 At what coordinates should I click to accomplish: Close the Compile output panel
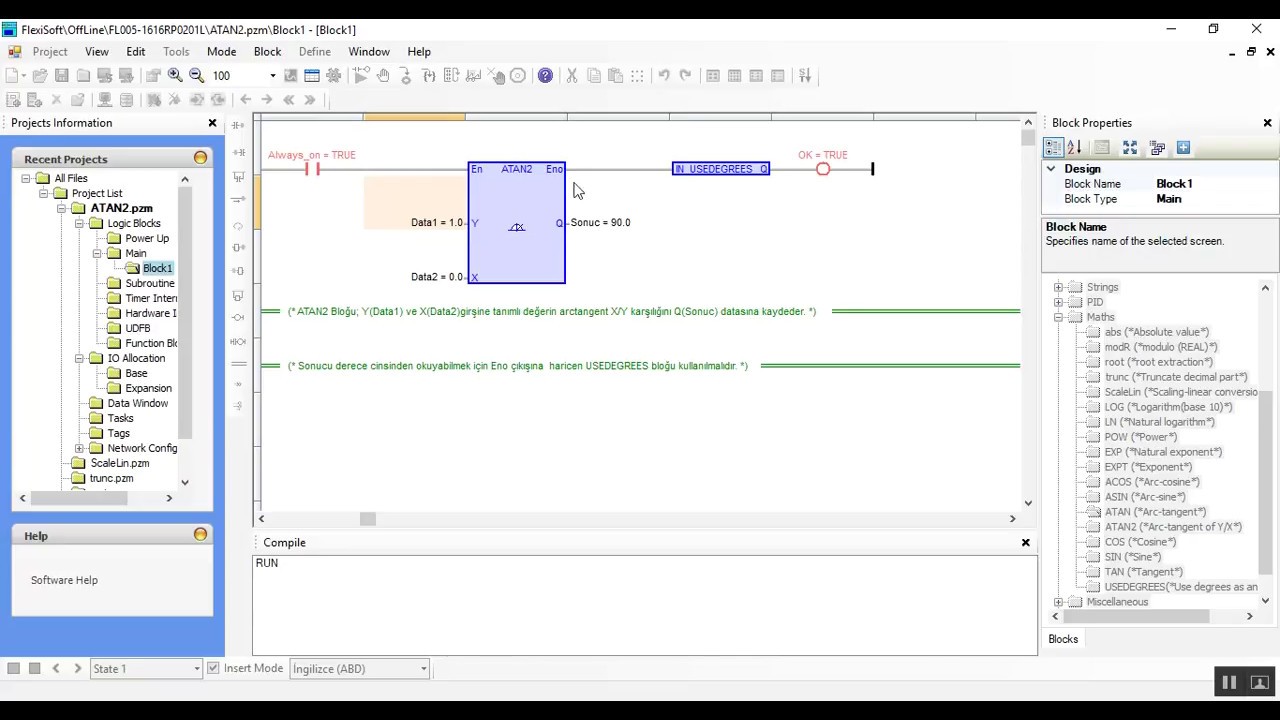[x=1025, y=542]
